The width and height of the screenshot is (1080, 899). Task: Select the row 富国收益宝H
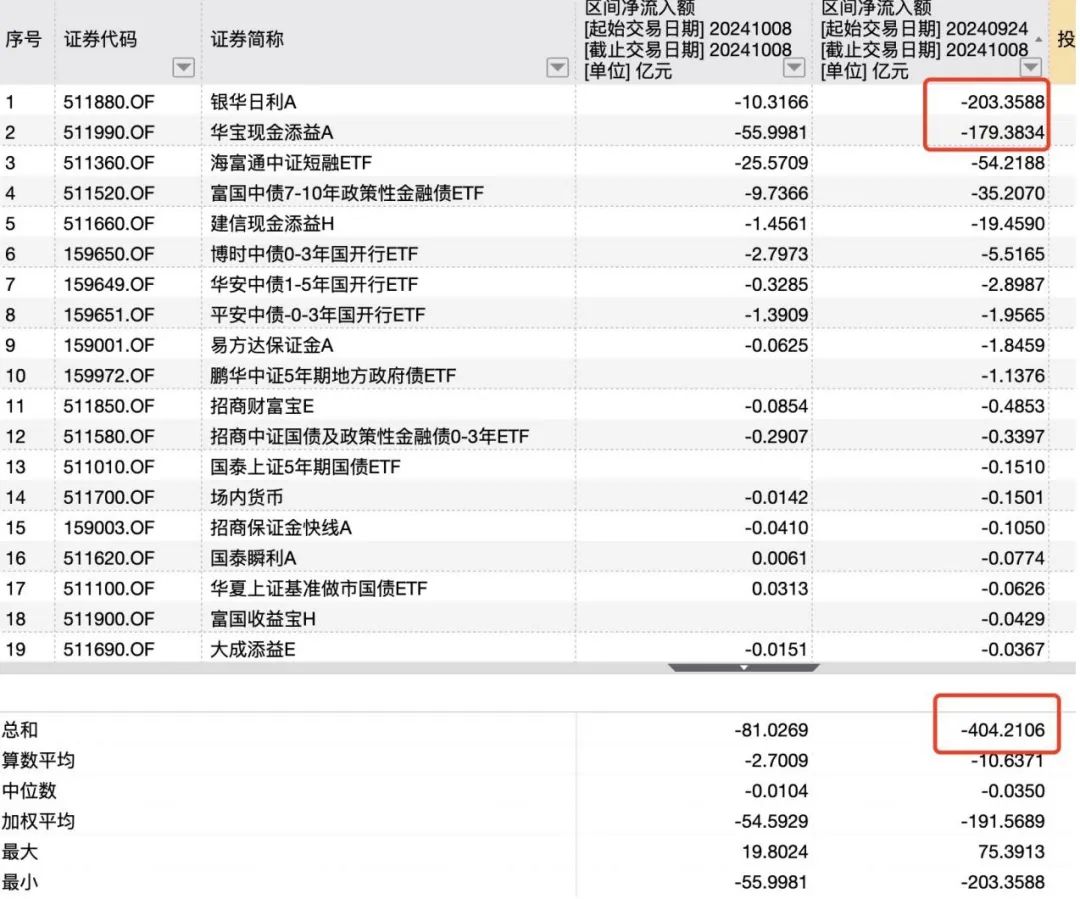pyautogui.click(x=525, y=619)
